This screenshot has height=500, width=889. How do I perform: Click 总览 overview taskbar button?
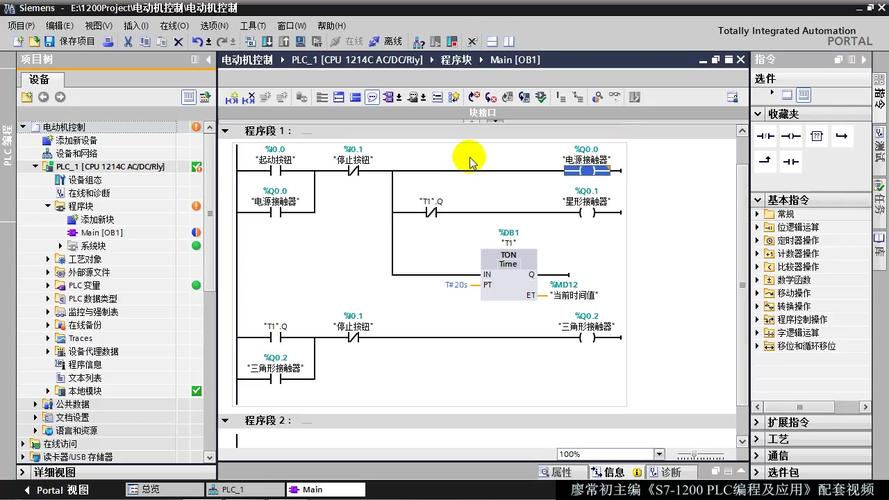point(164,490)
